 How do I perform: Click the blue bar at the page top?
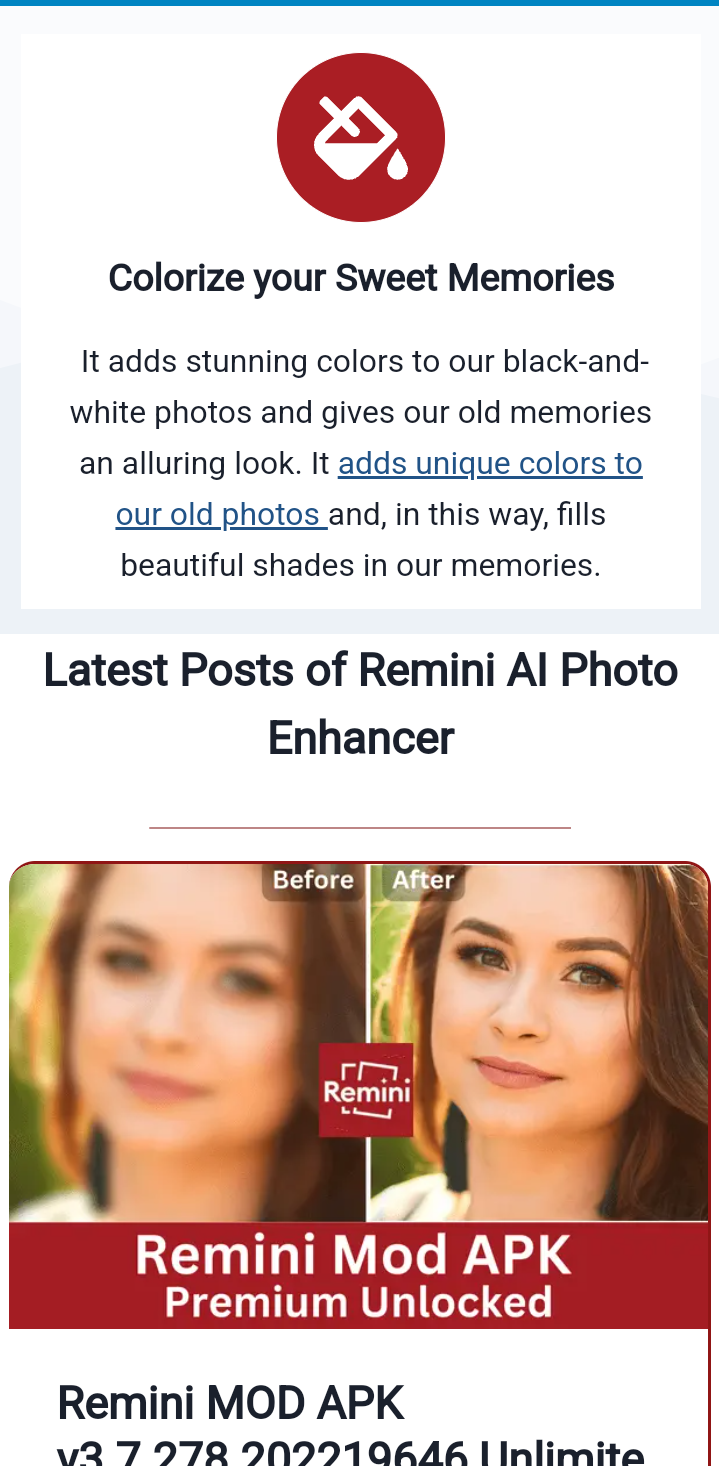click(359, 3)
